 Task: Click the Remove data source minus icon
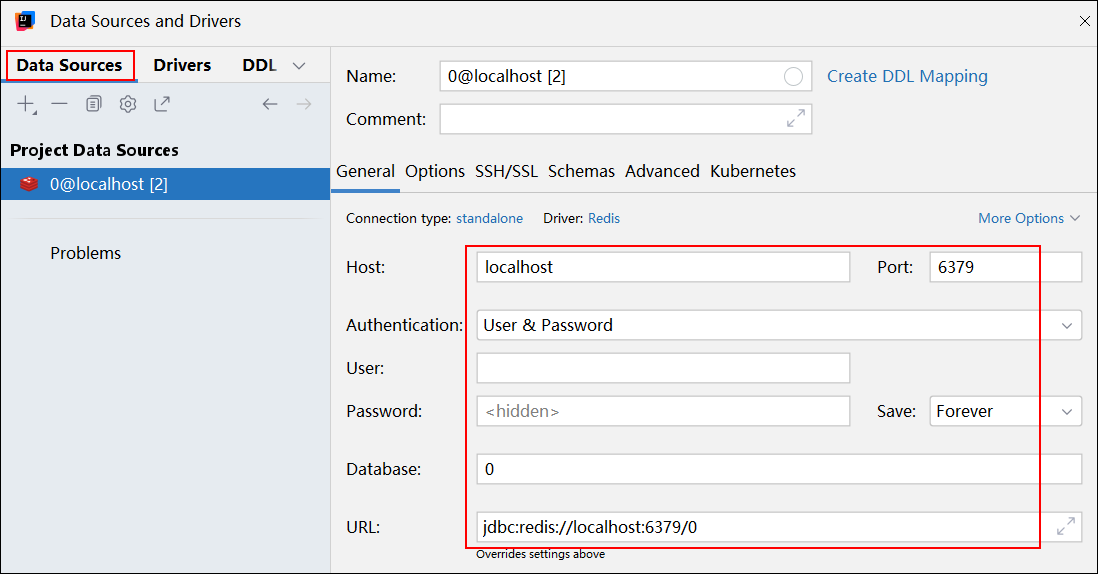click(60, 103)
